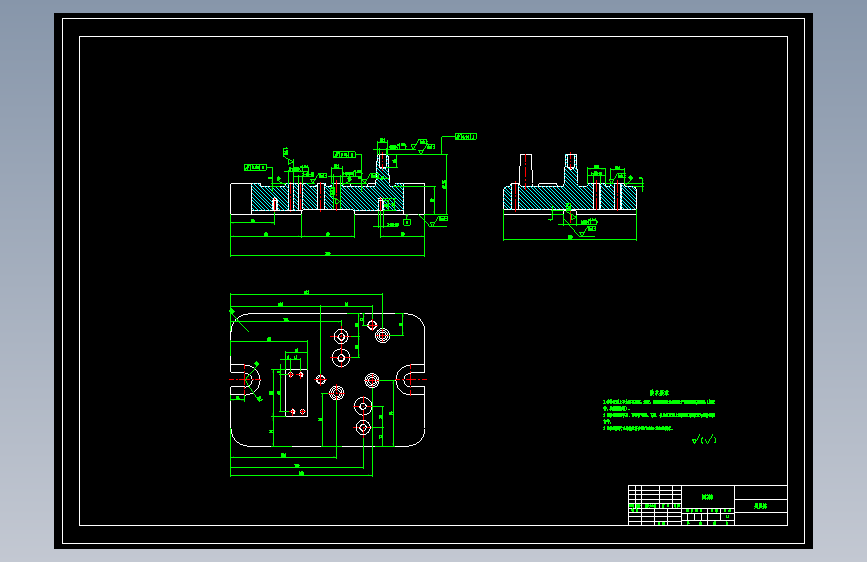The image size is (867, 562).
Task: Click the title block material cell
Action: [708, 497]
